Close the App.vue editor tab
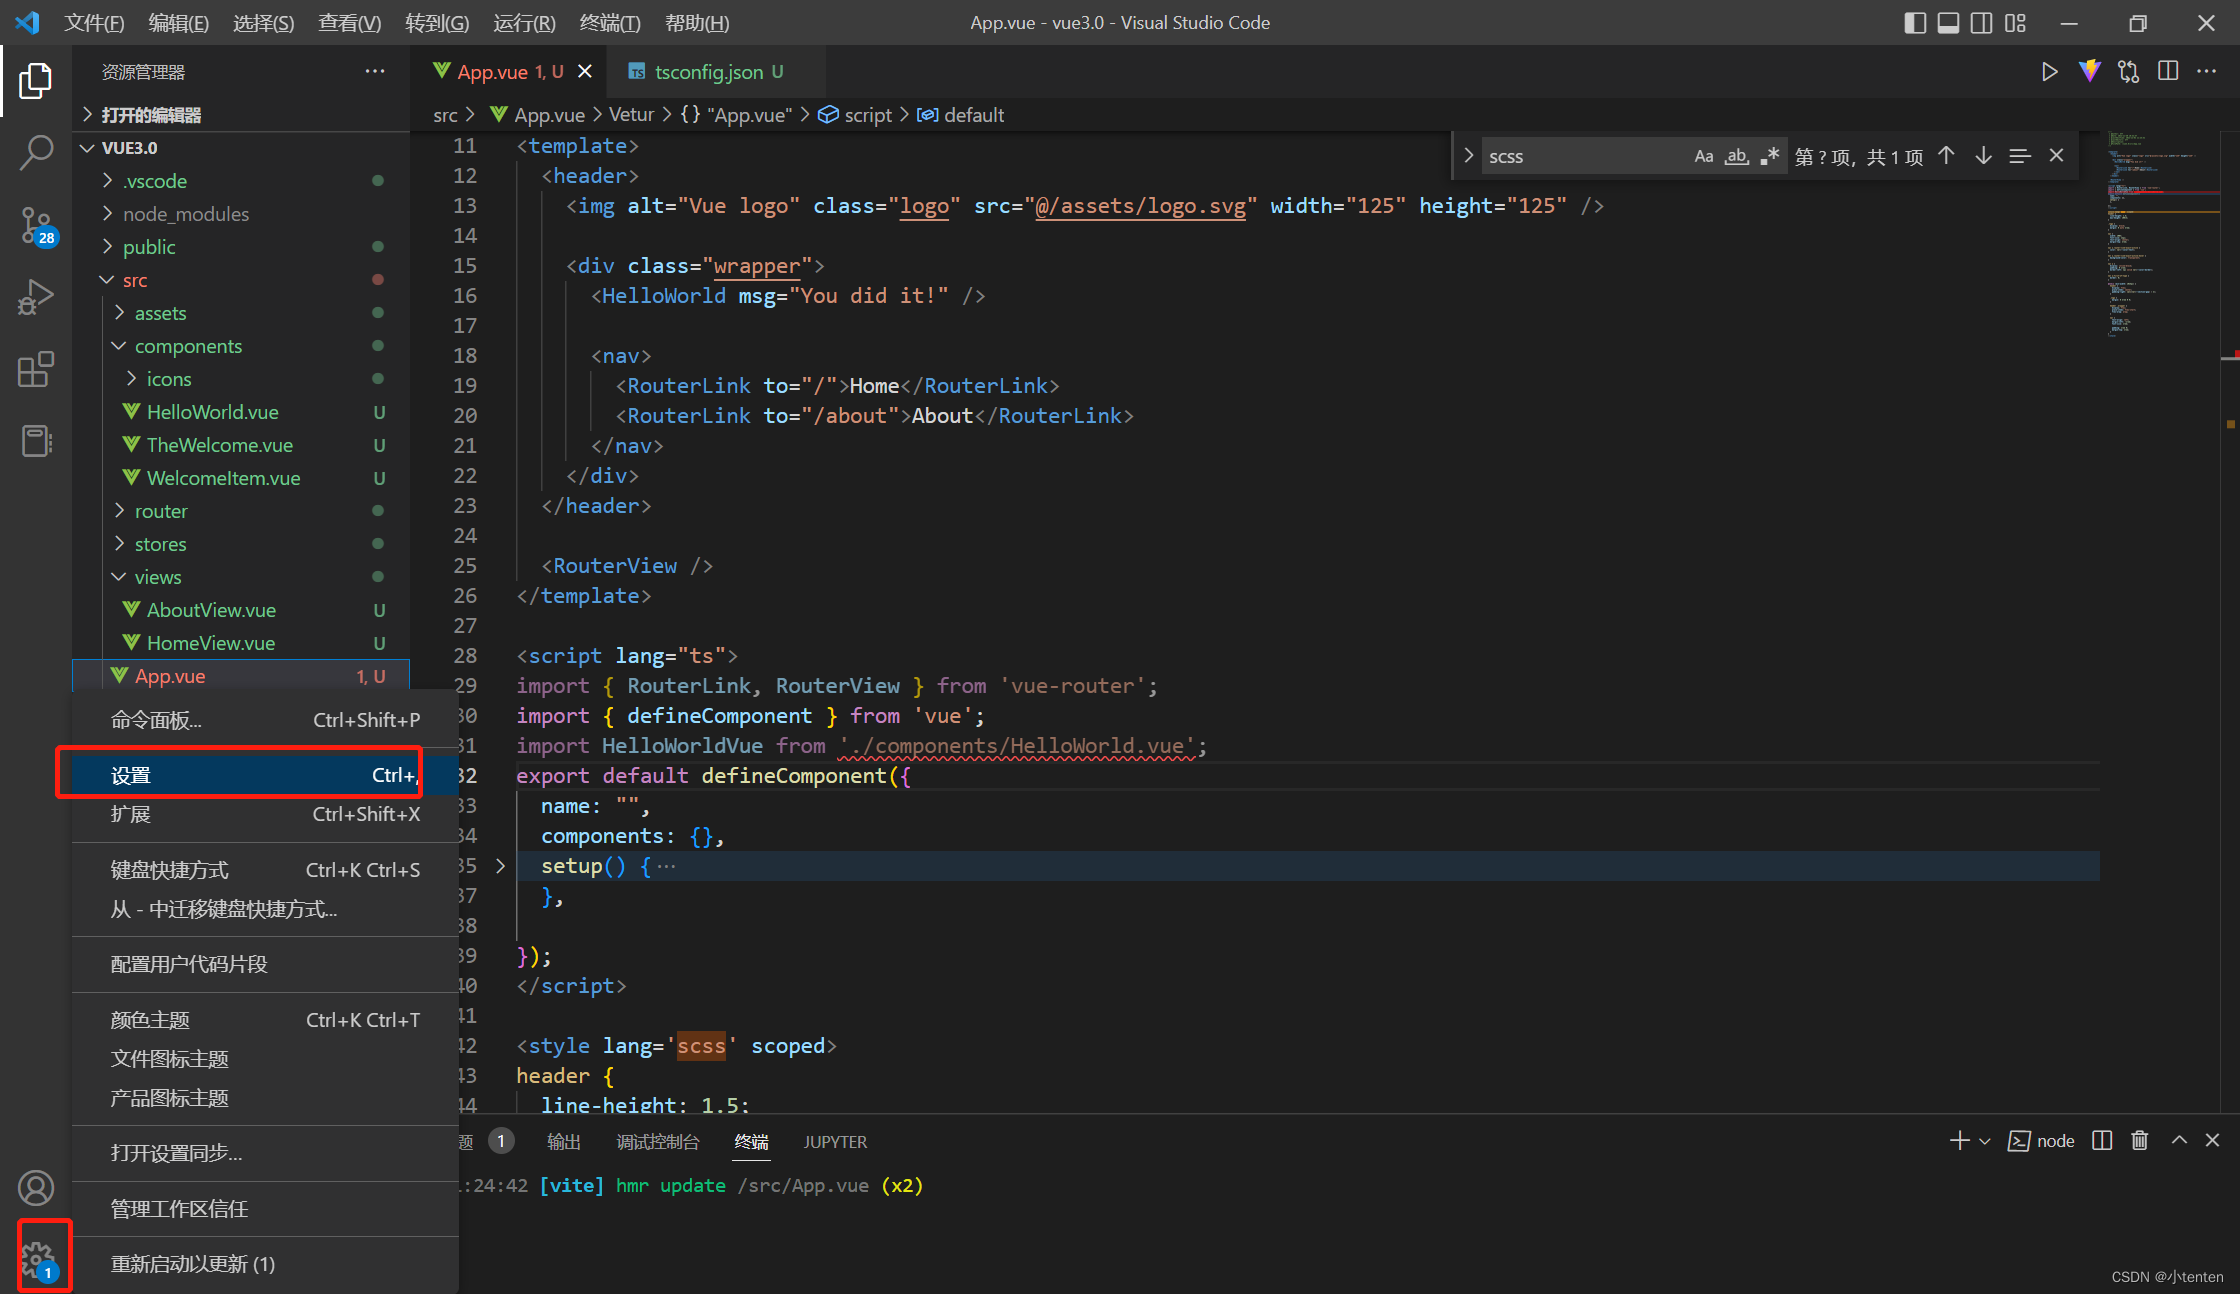Screen dimensions: 2240x1294 (585, 72)
